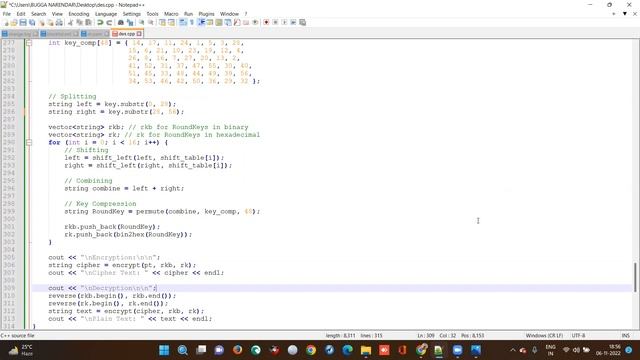Paste from clipboard via toolbar
Image resolution: width=640 pixels, height=360 pixels.
click(88, 22)
